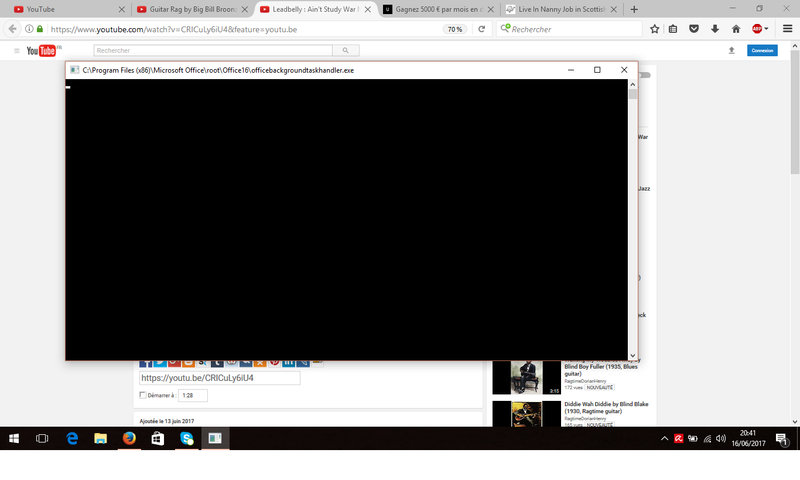Go to Firefox home page icon
This screenshot has height=480, width=800.
click(736, 29)
